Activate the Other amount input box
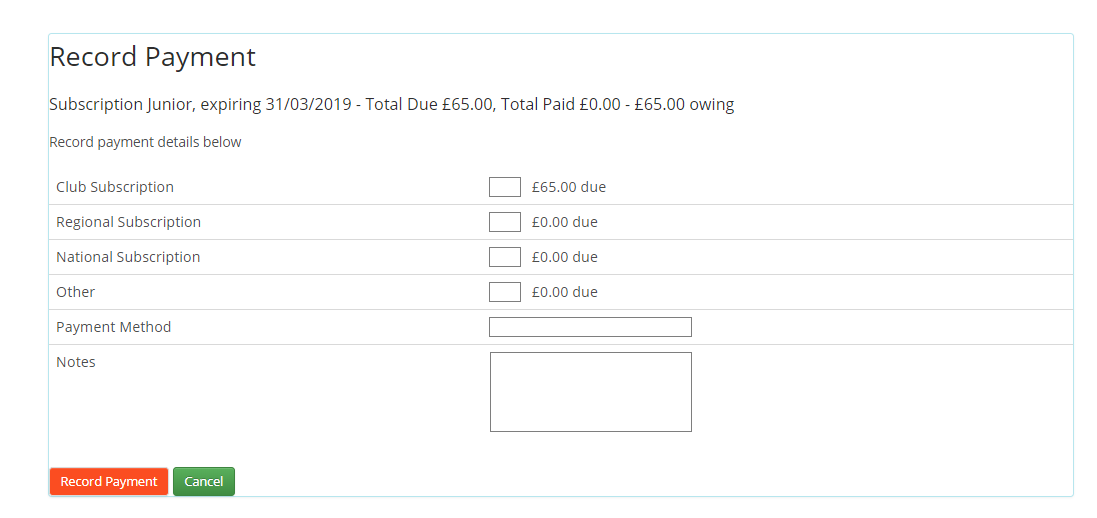 [504, 292]
